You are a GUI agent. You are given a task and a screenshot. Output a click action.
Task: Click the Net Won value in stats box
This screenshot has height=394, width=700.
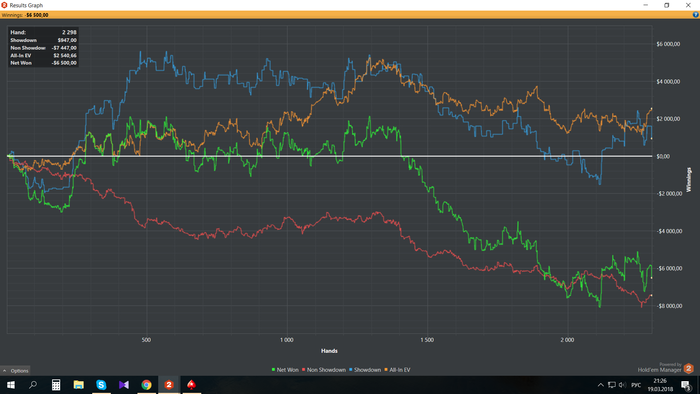point(64,63)
